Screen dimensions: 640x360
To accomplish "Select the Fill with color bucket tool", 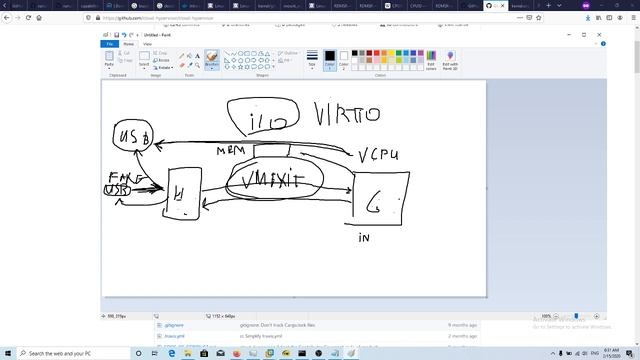I will coord(189,56).
